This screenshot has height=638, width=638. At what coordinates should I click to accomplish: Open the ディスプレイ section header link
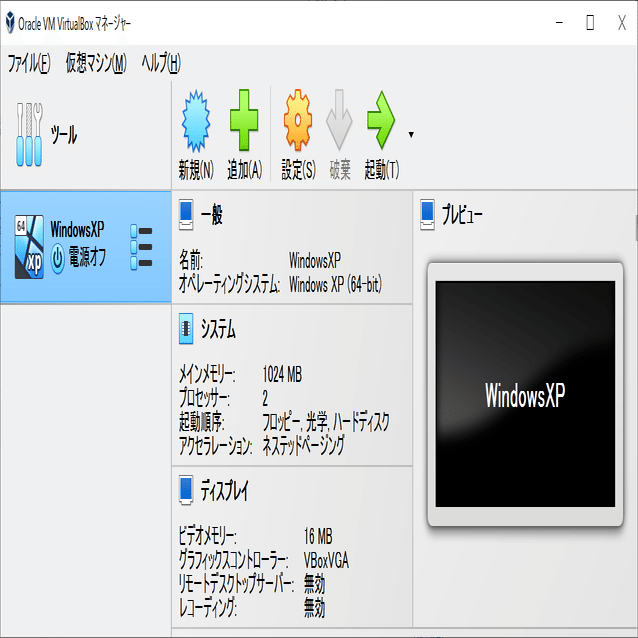pos(224,490)
